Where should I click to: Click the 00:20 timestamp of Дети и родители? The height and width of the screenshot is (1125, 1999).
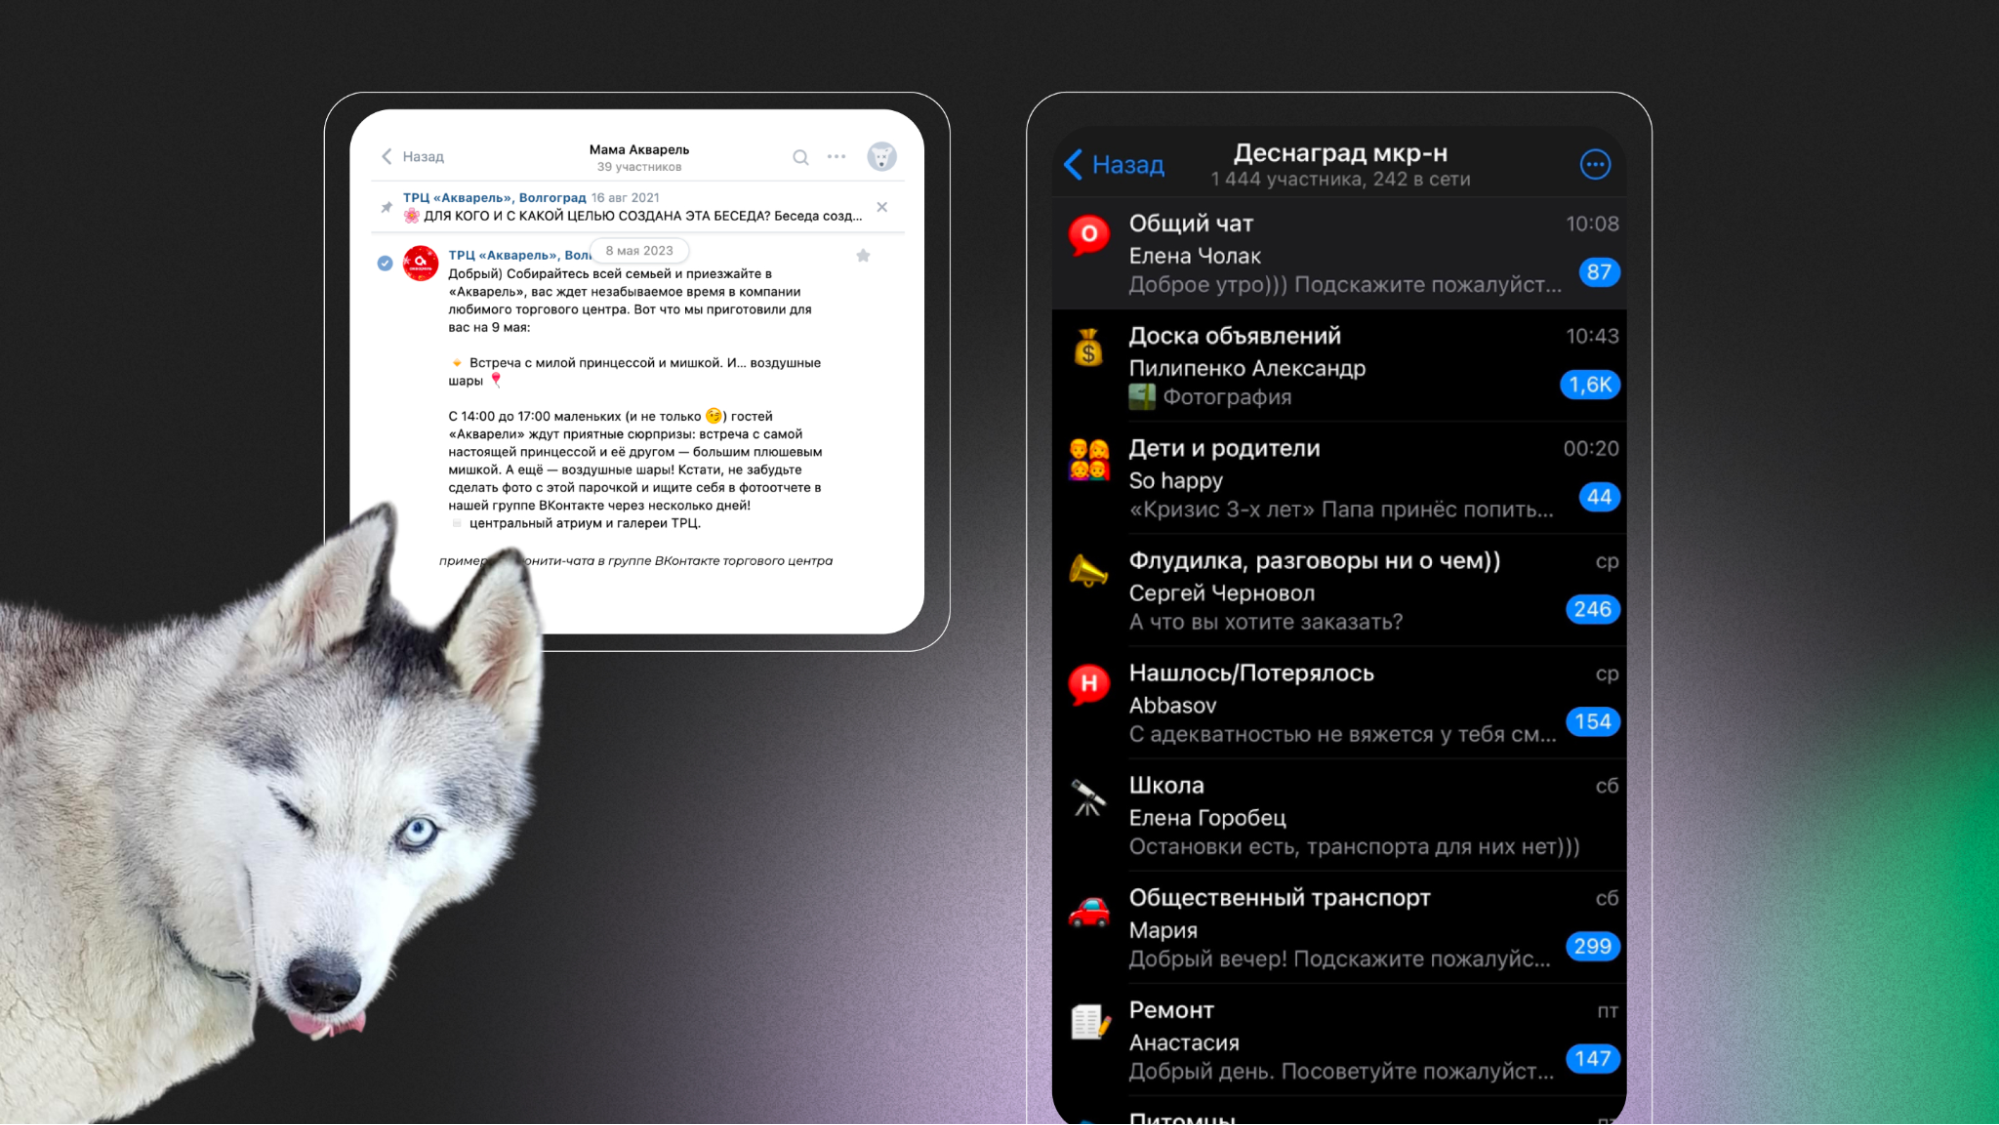1591,448
